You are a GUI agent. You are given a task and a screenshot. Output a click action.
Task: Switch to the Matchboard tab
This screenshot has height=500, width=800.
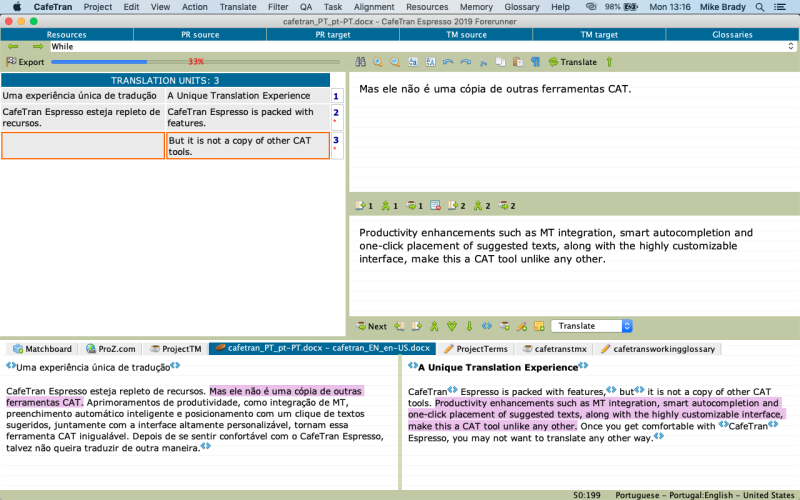[42, 349]
